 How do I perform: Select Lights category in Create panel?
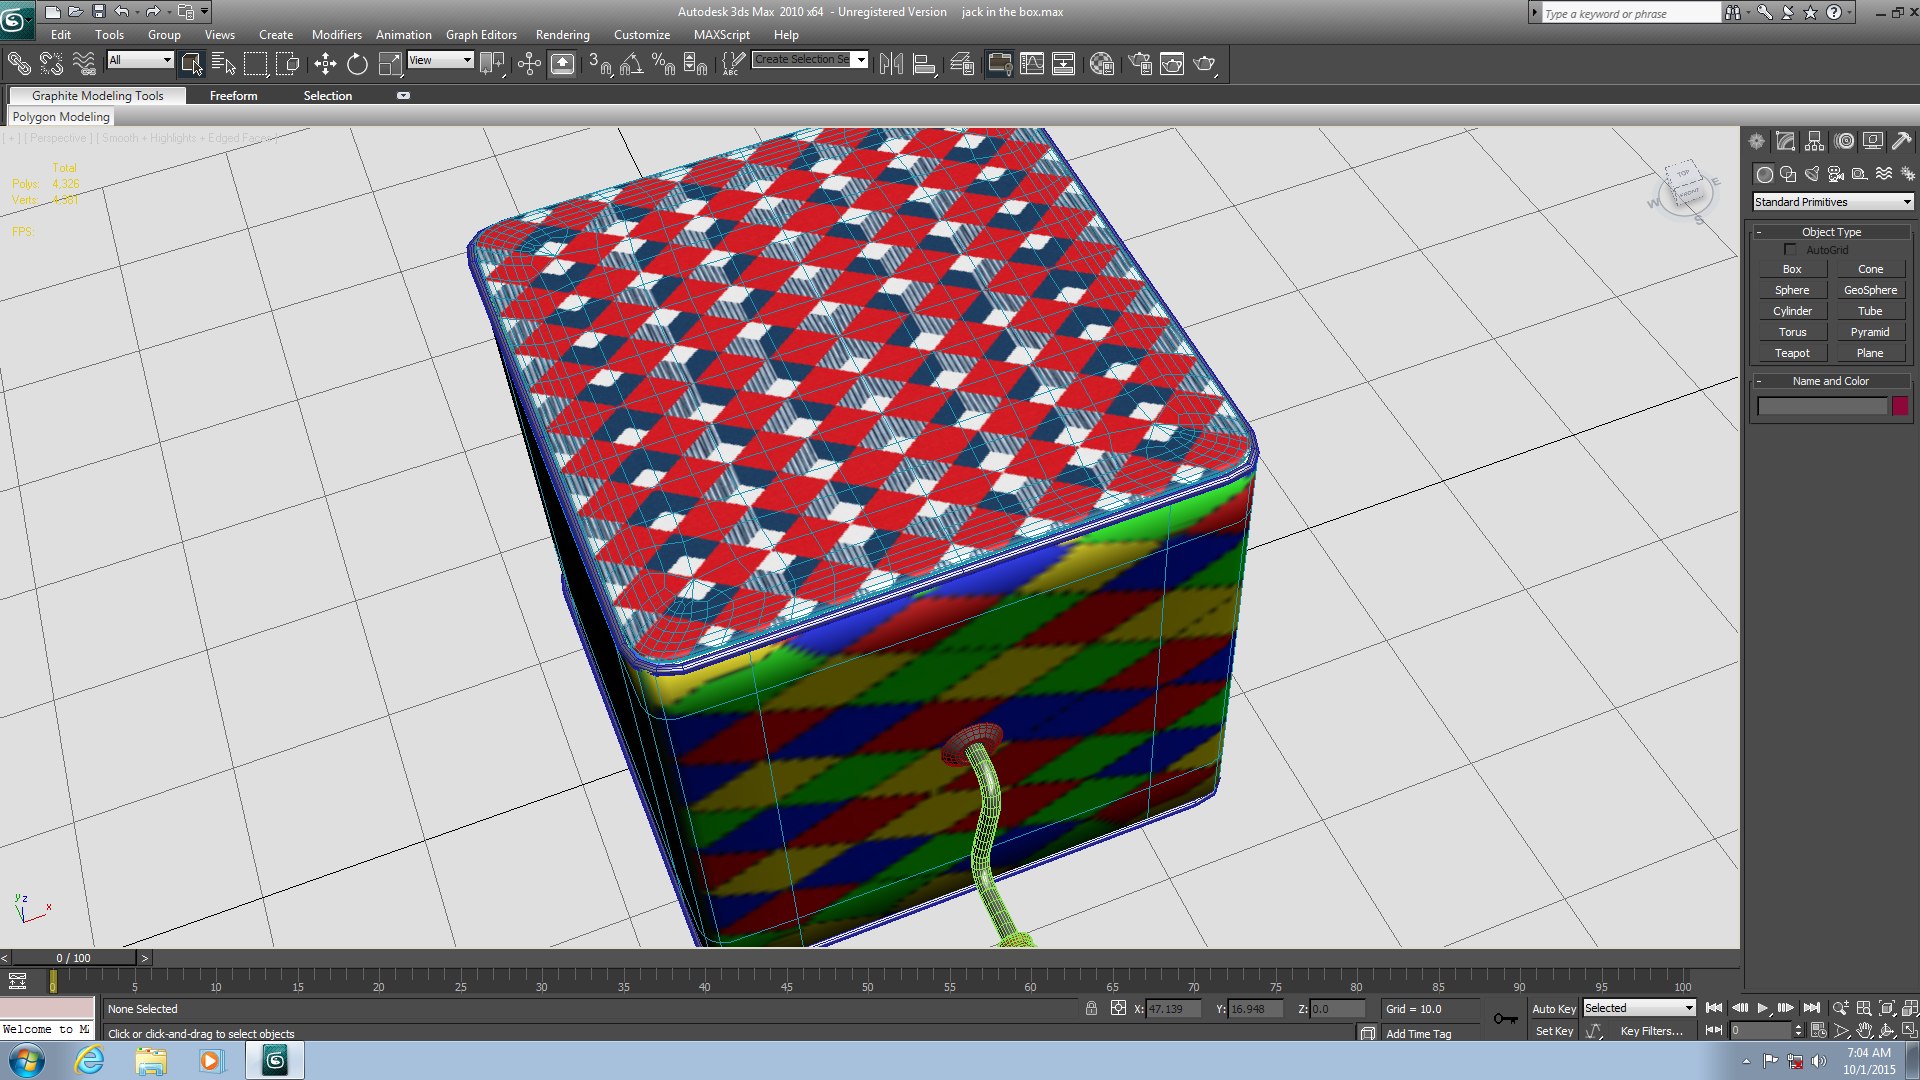click(1812, 174)
